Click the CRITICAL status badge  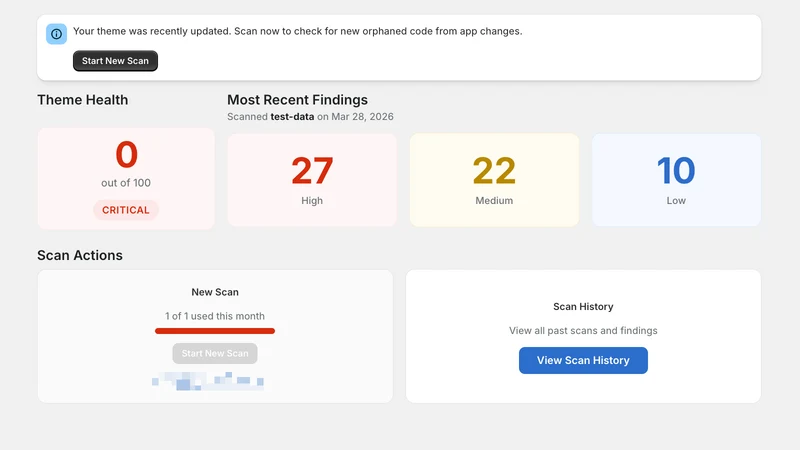pyautogui.click(x=126, y=210)
